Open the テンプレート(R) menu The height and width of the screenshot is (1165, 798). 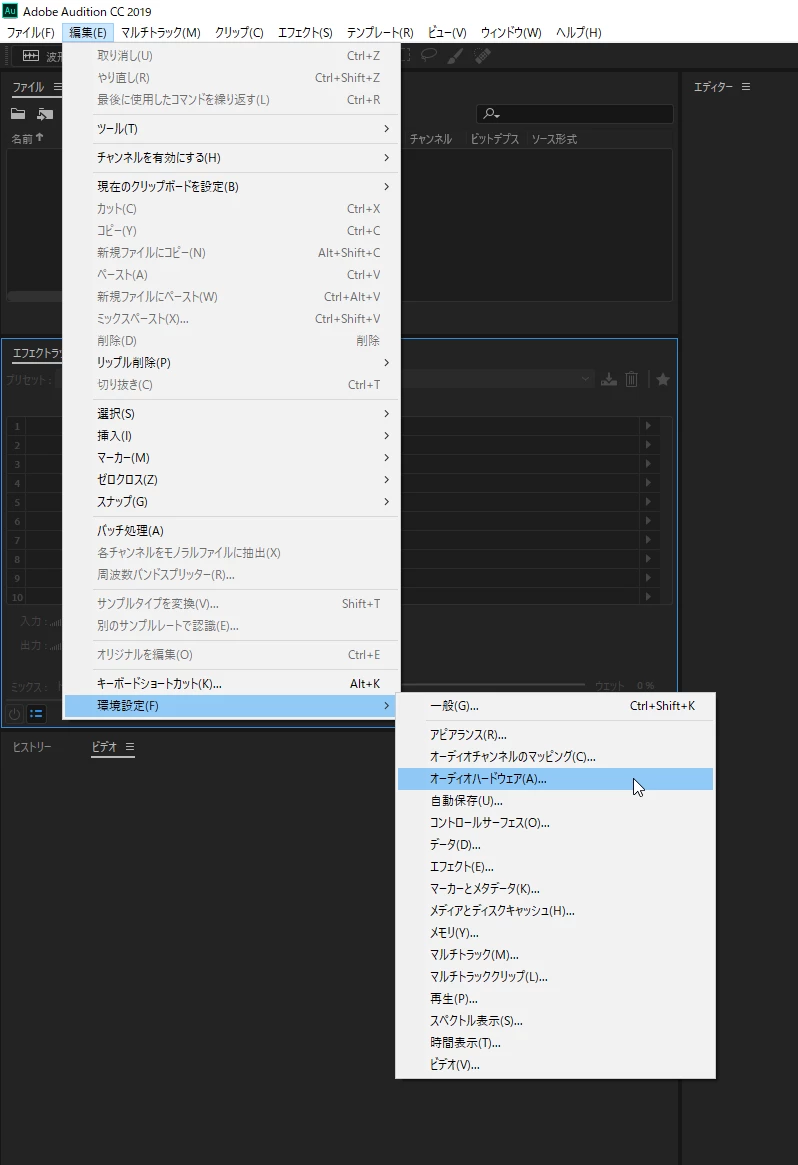click(380, 33)
